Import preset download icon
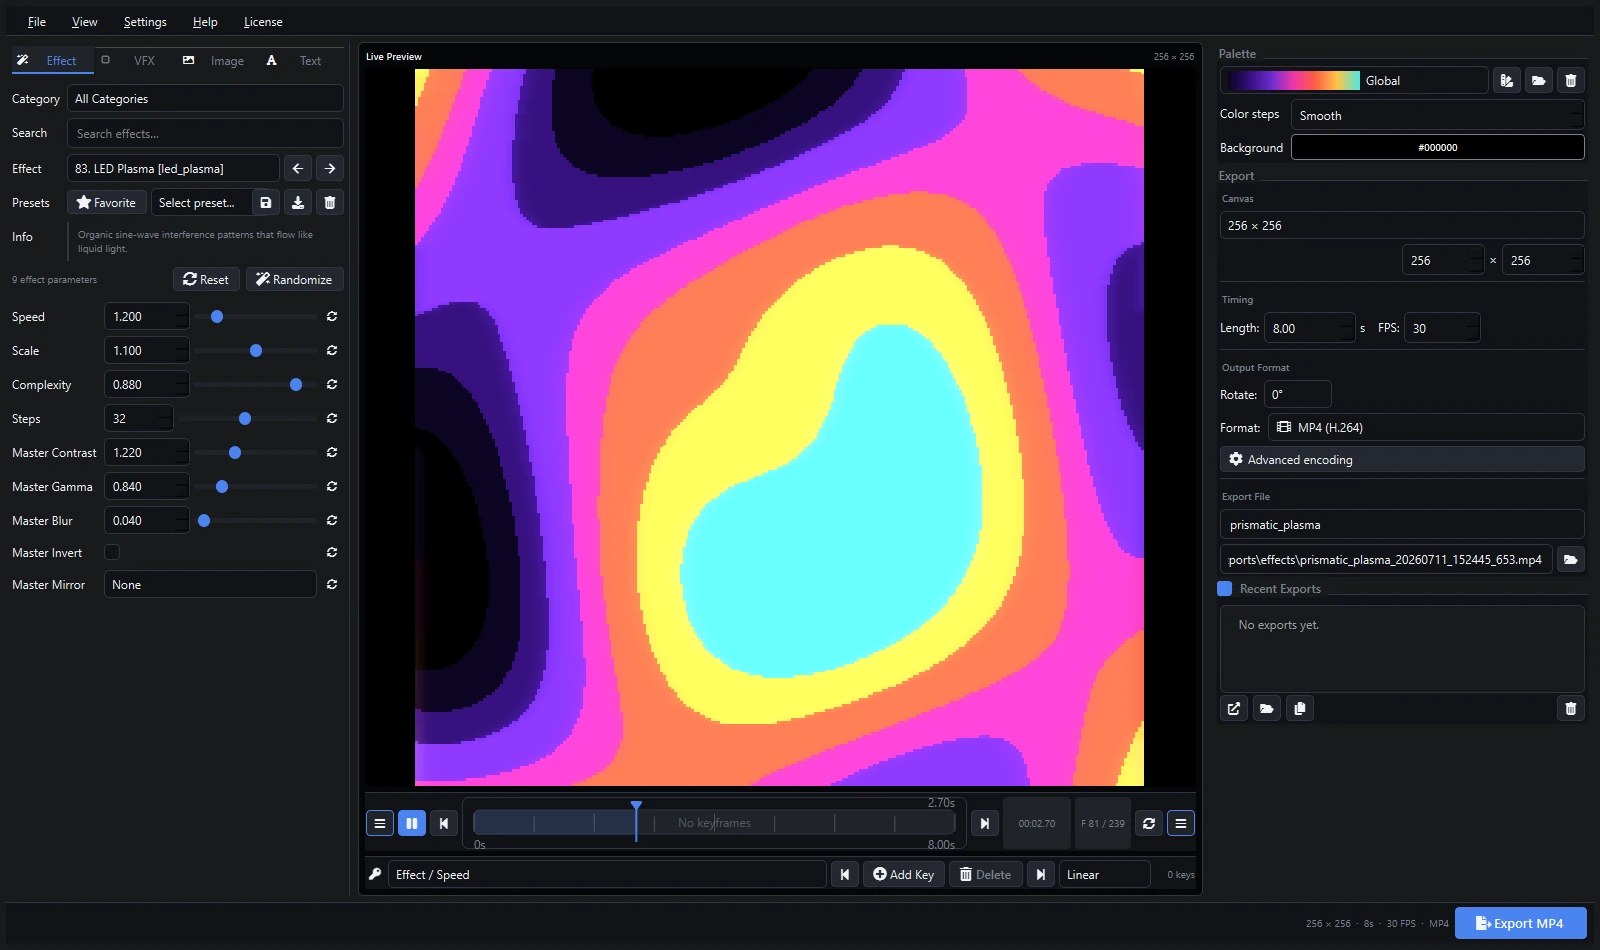The image size is (1600, 950). click(x=298, y=202)
